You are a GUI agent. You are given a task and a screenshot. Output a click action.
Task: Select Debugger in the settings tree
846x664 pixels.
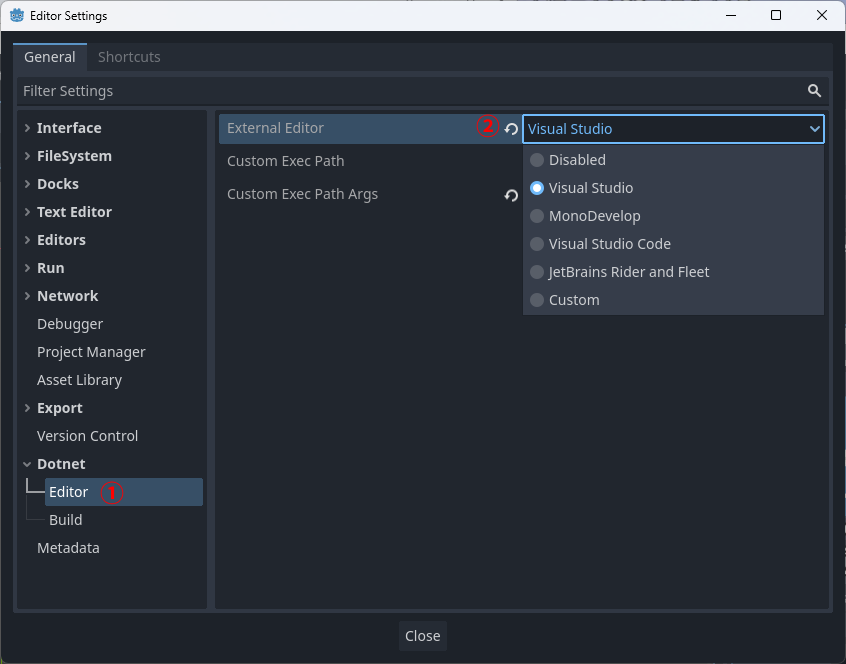pos(70,324)
